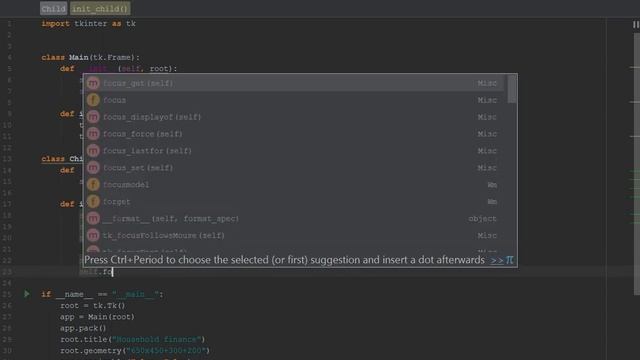Place the cursor on the import tkinter line
The height and width of the screenshot is (360, 640).
(x=89, y=24)
